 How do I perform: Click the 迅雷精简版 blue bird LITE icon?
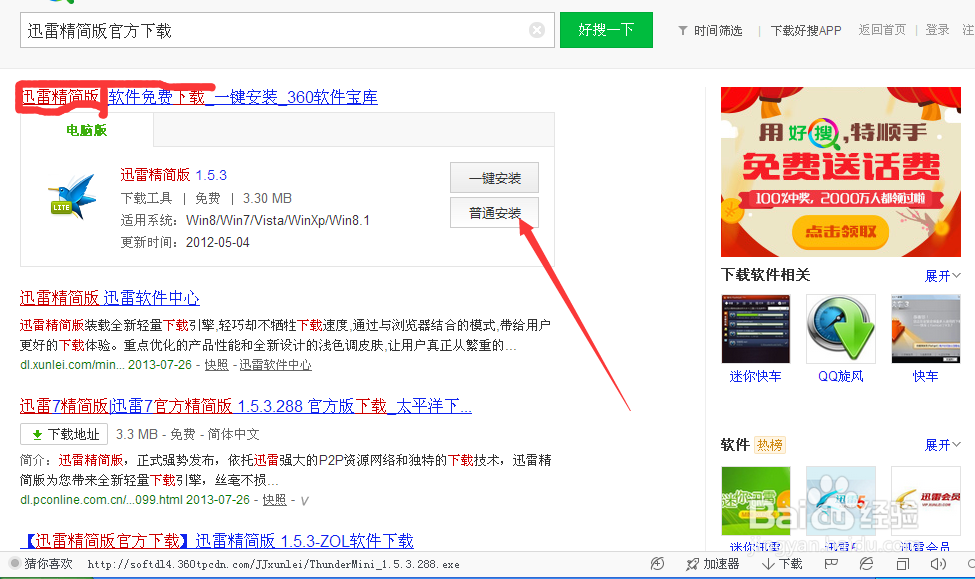pyautogui.click(x=73, y=197)
